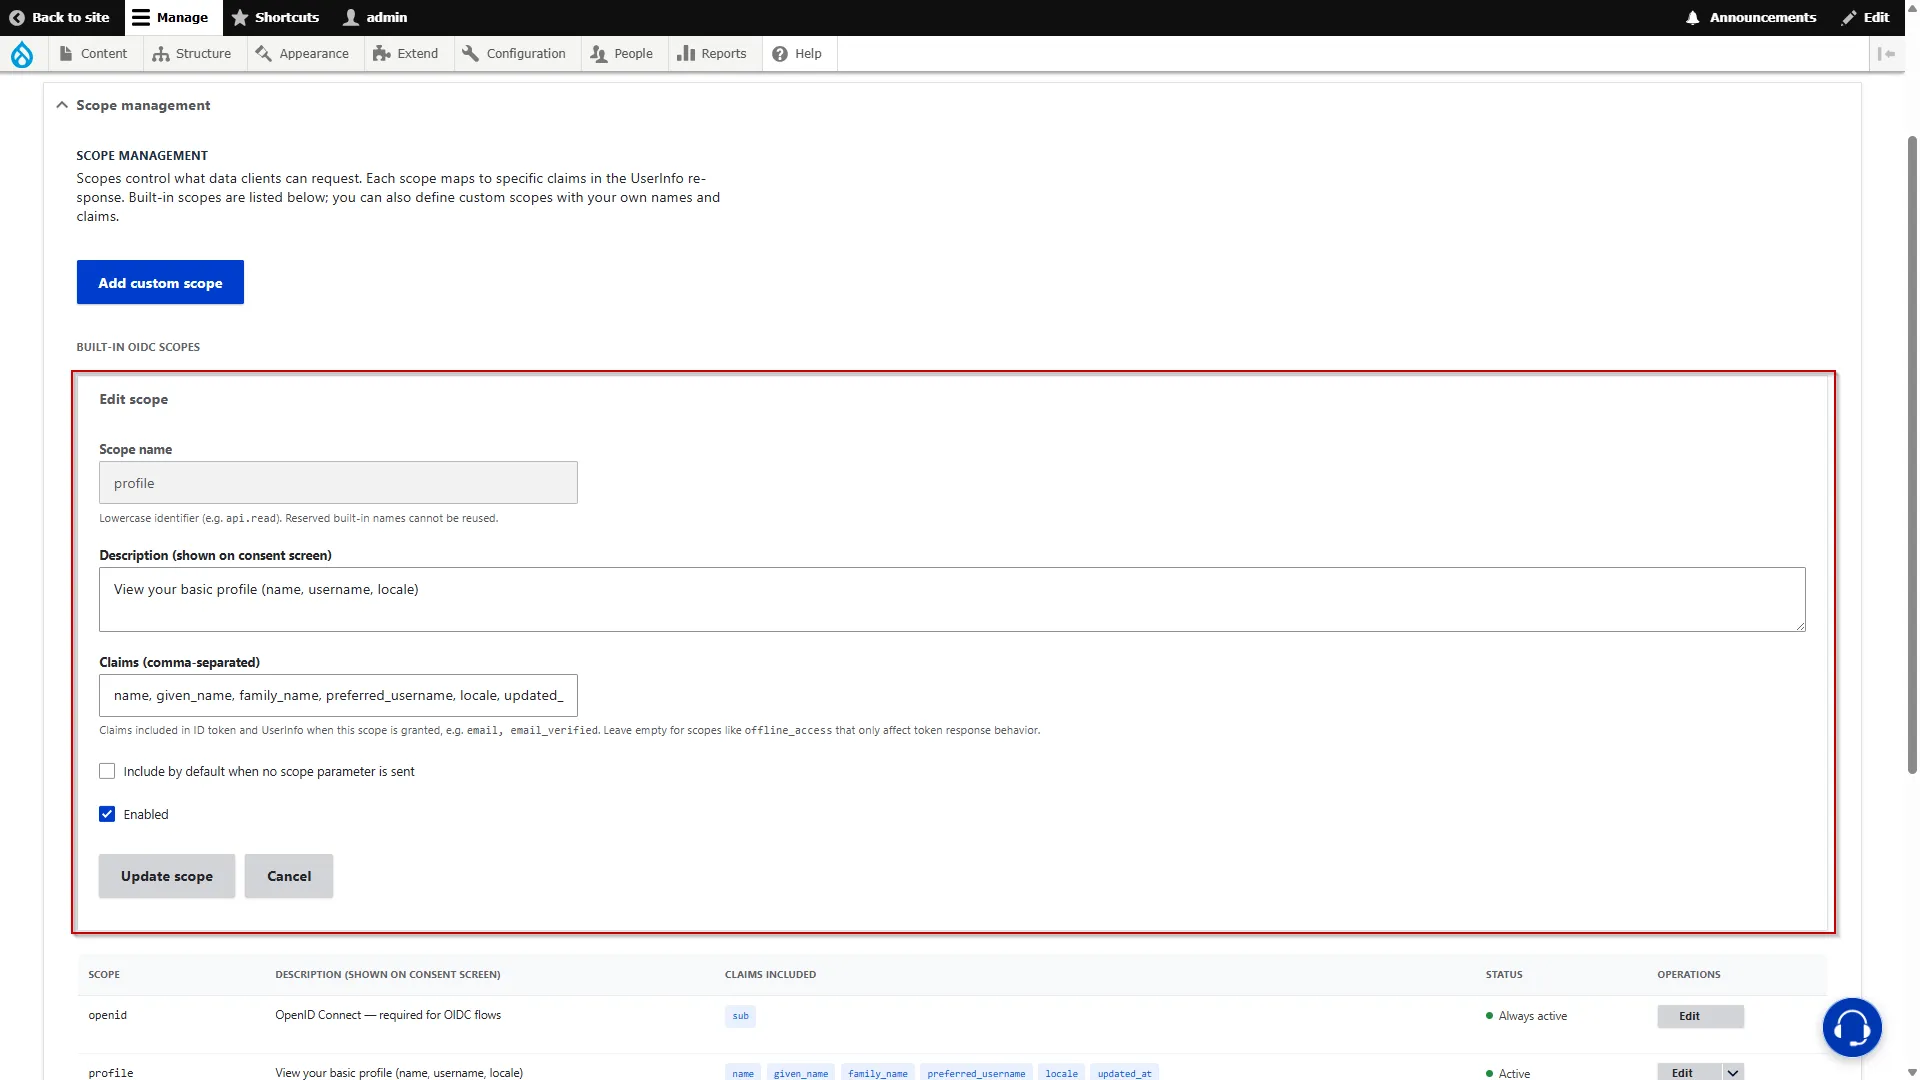Click the Edit pencil toggle
Image resolution: width=1920 pixels, height=1080 pixels.
(1865, 17)
